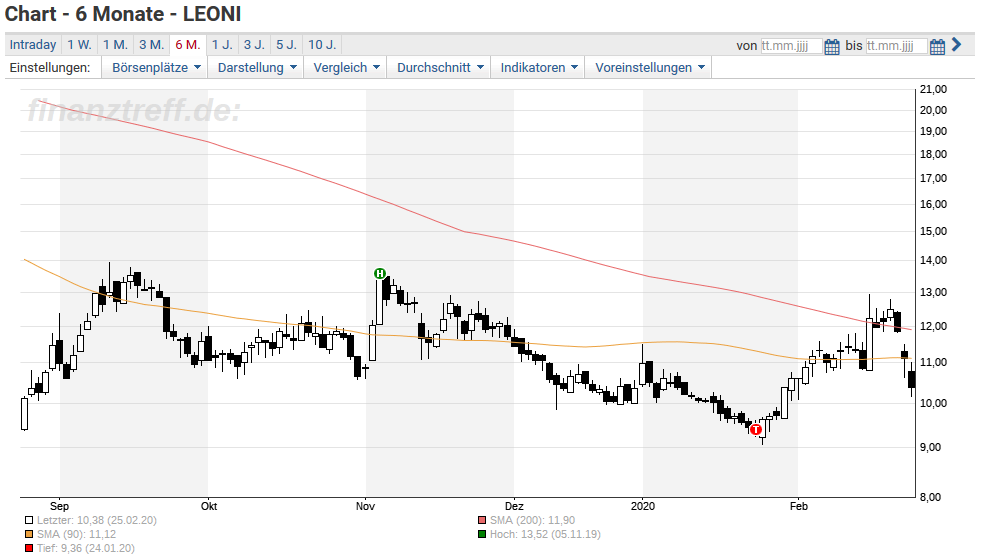Click 'SMA (90): 11,12' legend text
Image resolution: width=983 pixels, height=558 pixels.
tap(76, 535)
